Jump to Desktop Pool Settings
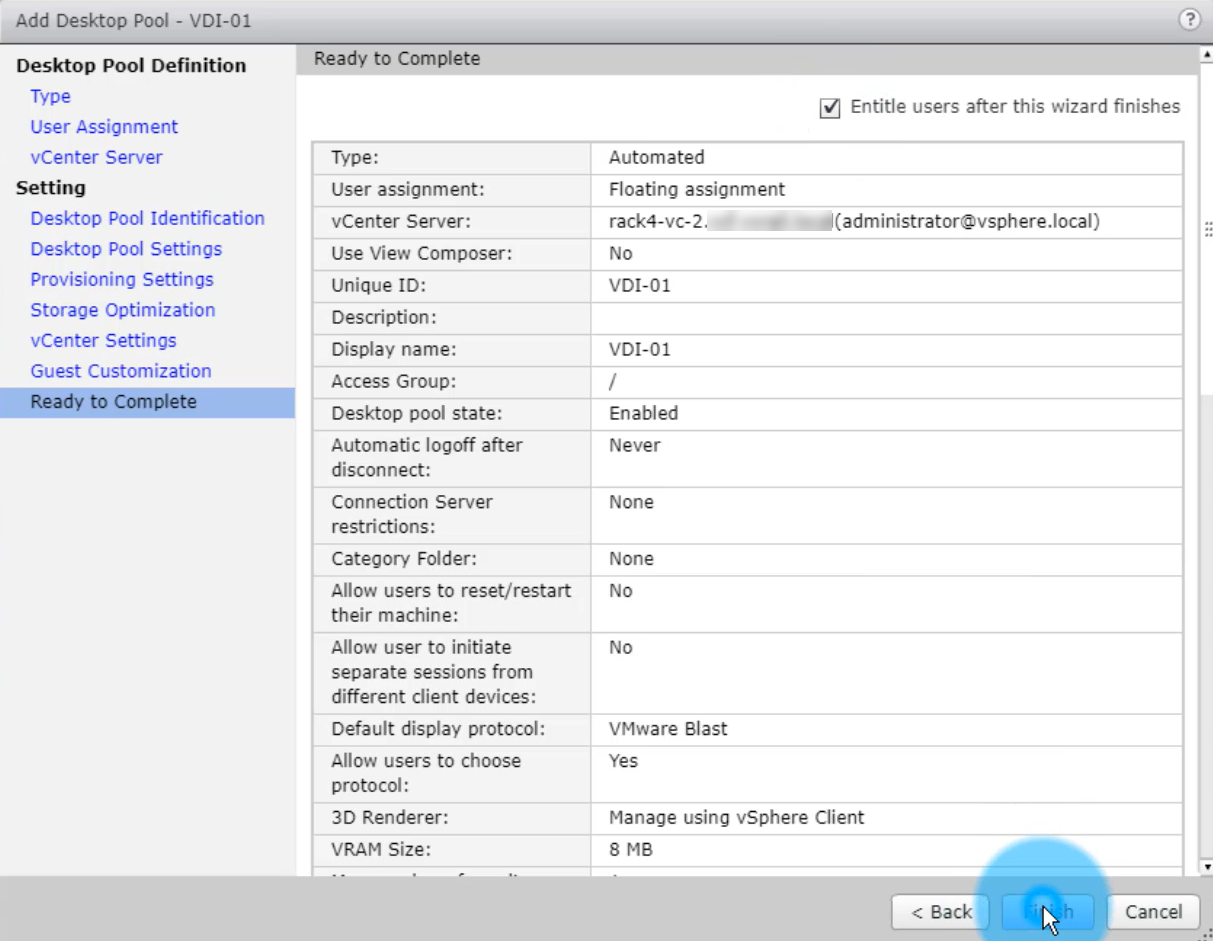 126,249
